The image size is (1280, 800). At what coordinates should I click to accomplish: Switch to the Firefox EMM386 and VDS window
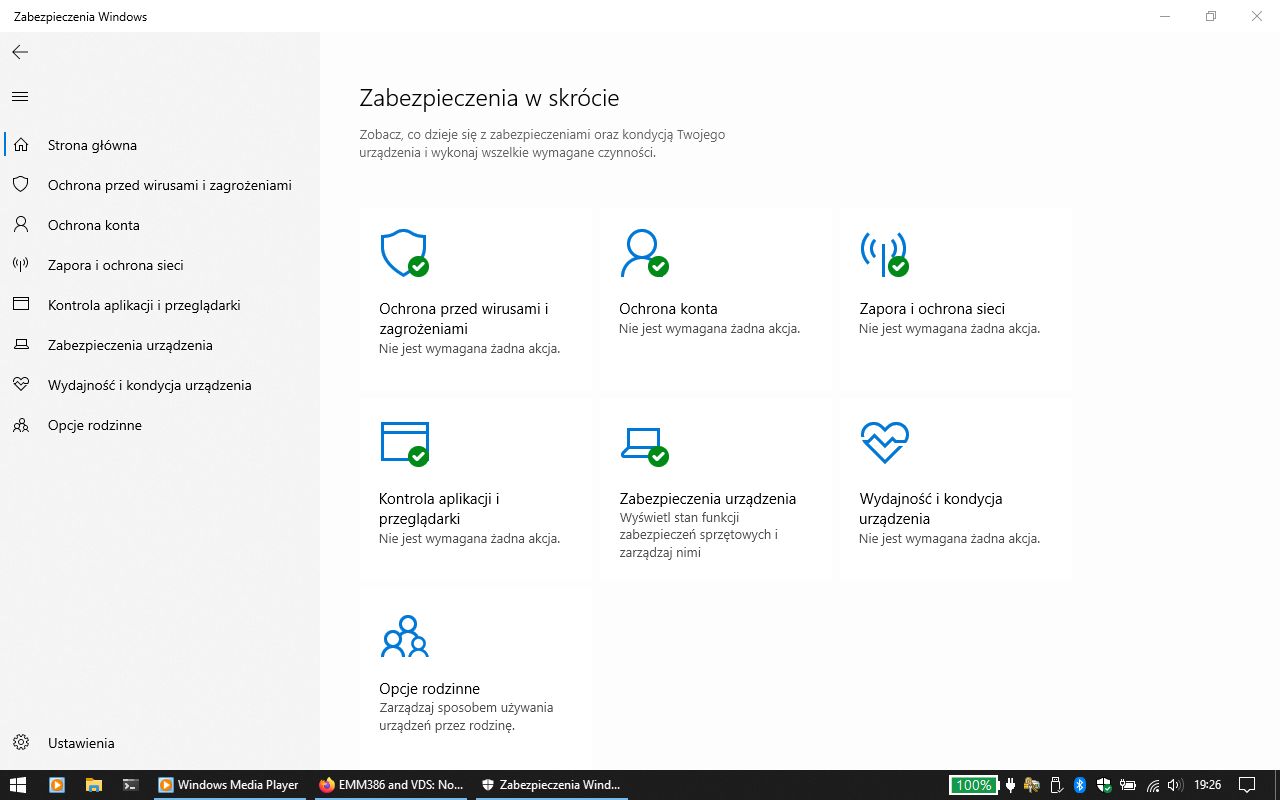coord(389,785)
